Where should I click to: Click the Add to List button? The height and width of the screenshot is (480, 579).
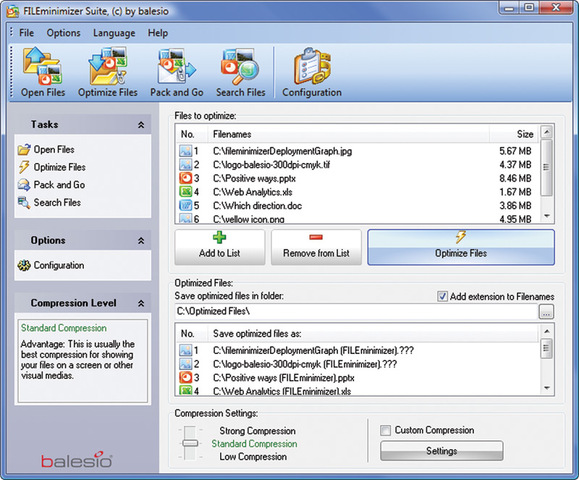click(220, 247)
